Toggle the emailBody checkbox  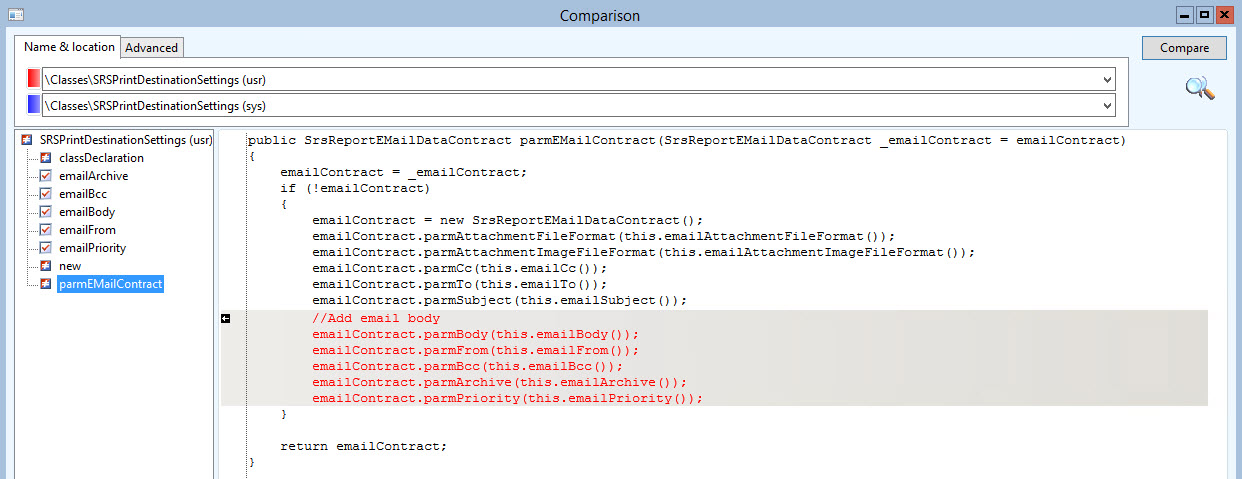[x=46, y=212]
